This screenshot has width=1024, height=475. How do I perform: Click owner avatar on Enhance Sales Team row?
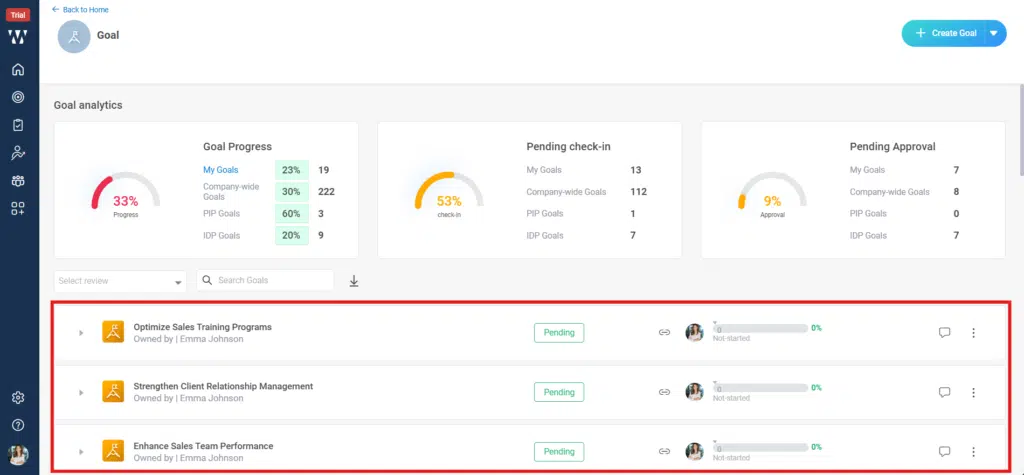pos(694,451)
